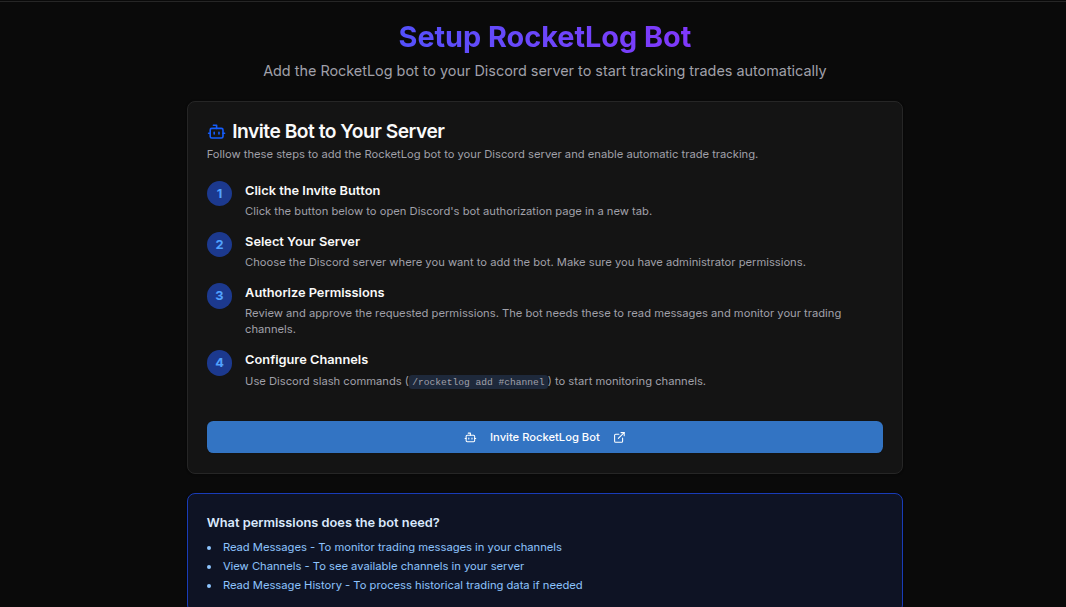The image size is (1066, 607).
Task: Click the robot icon beside "Invite Bot to Your Server"
Action: click(214, 130)
